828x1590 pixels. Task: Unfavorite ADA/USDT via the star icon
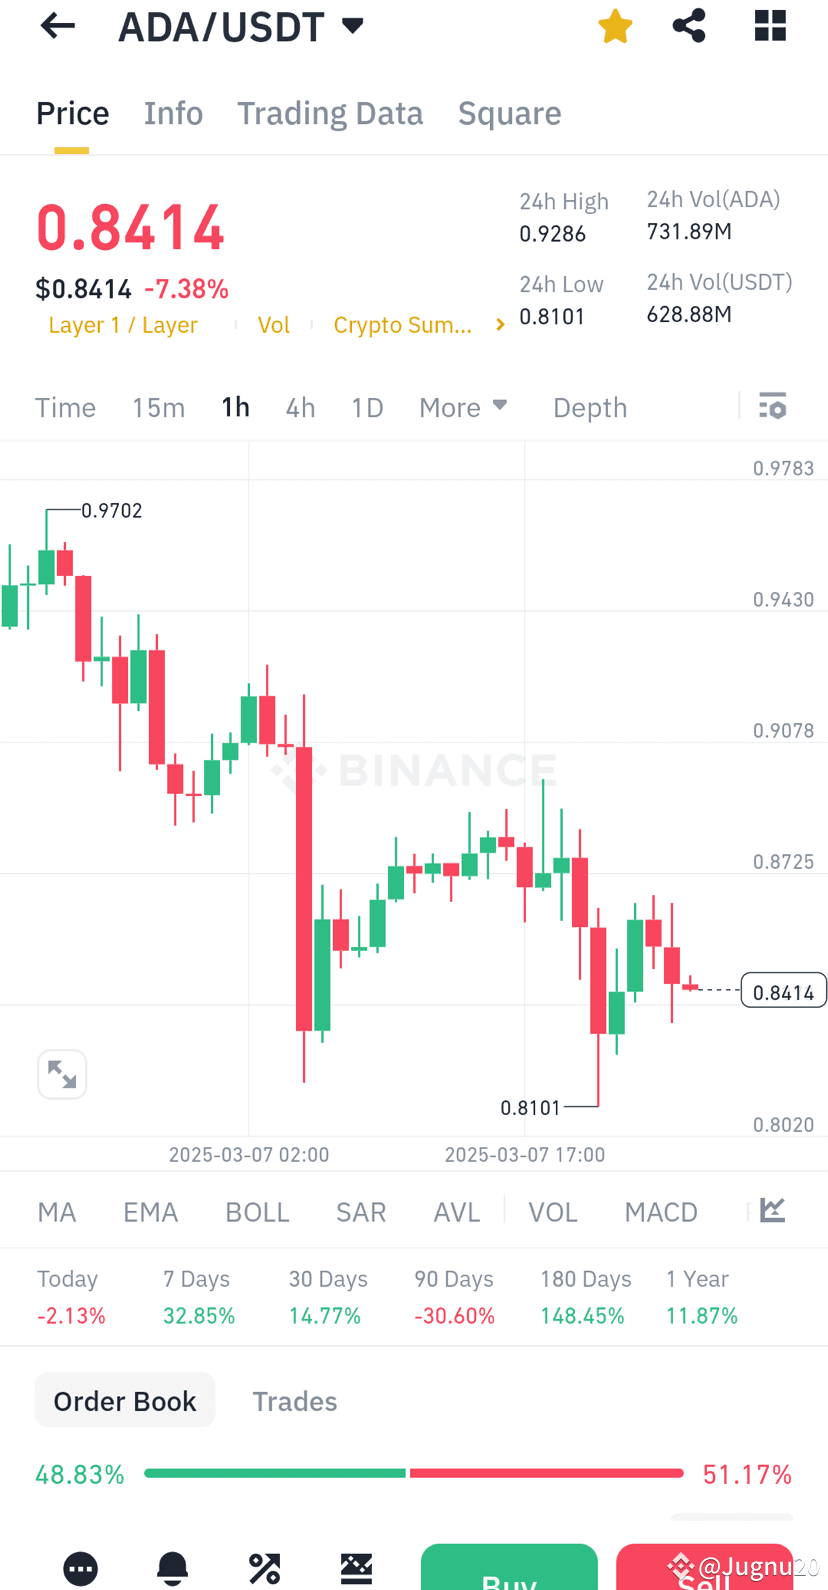614,26
